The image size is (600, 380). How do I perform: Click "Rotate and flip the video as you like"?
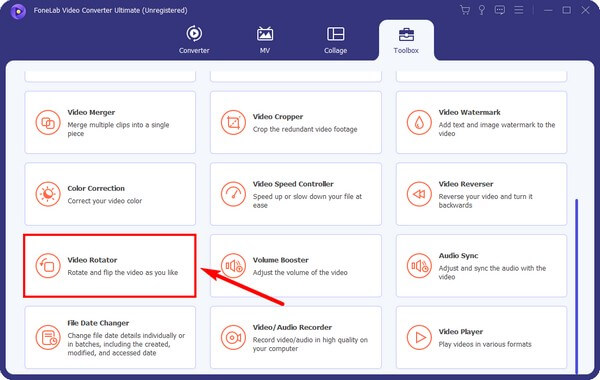(122, 273)
